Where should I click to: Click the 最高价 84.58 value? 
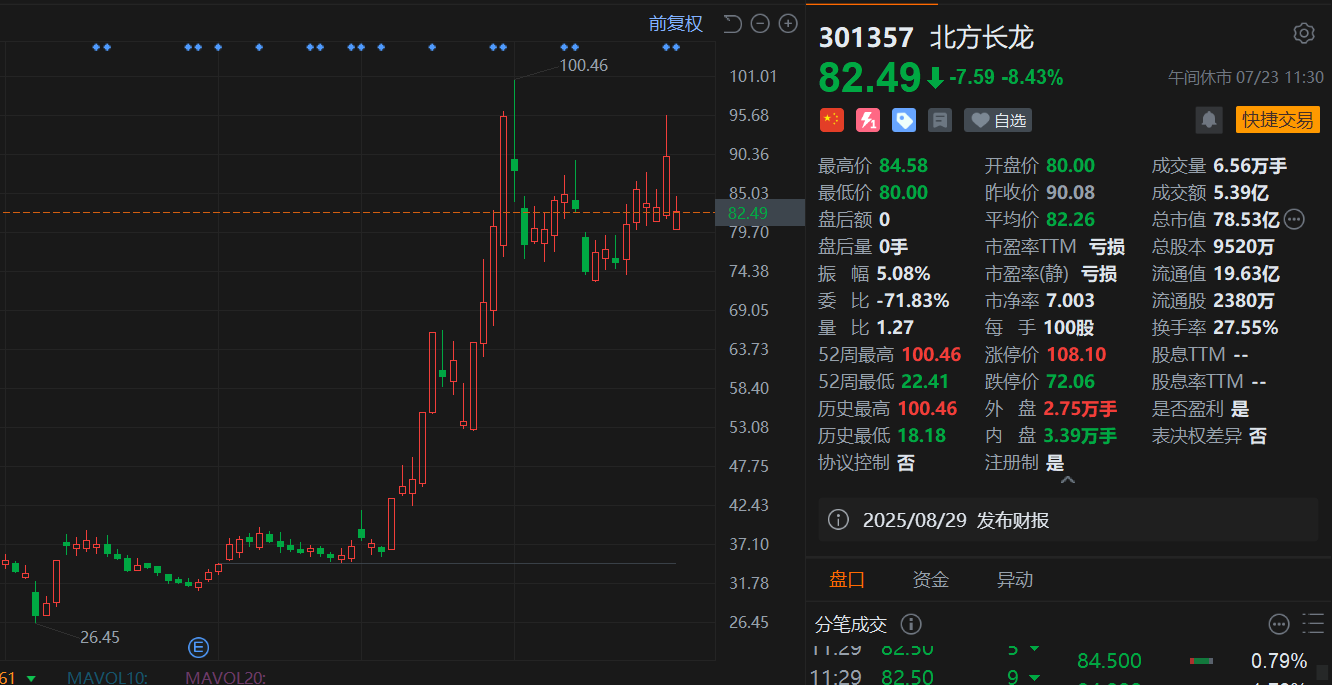coord(904,166)
